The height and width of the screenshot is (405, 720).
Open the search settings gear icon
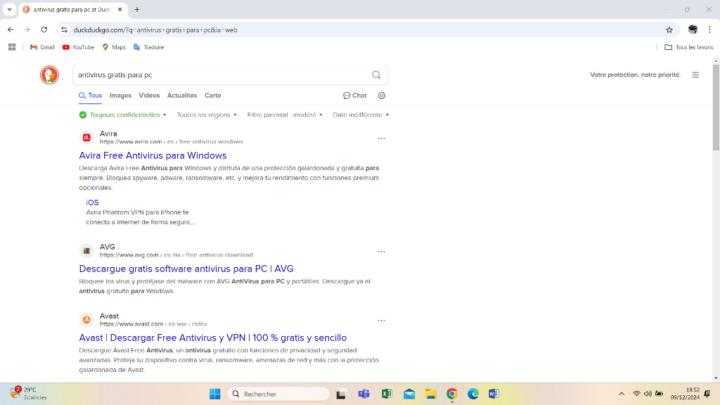(382, 96)
